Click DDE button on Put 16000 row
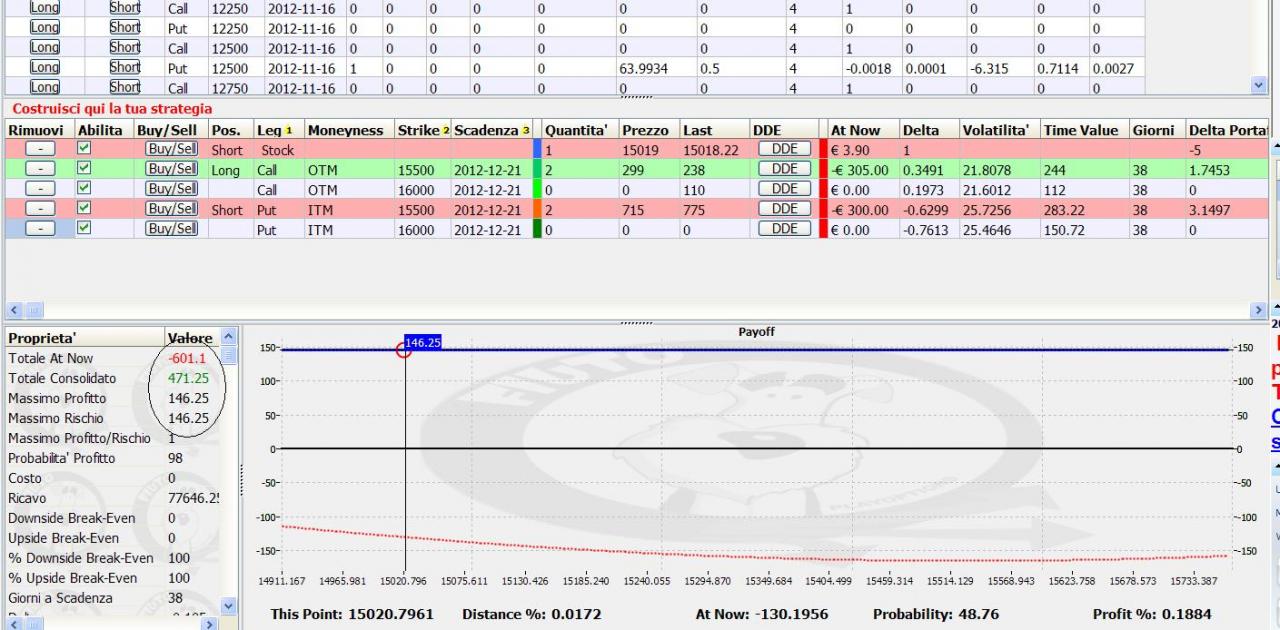Screen dimensions: 1280x630 coord(783,229)
